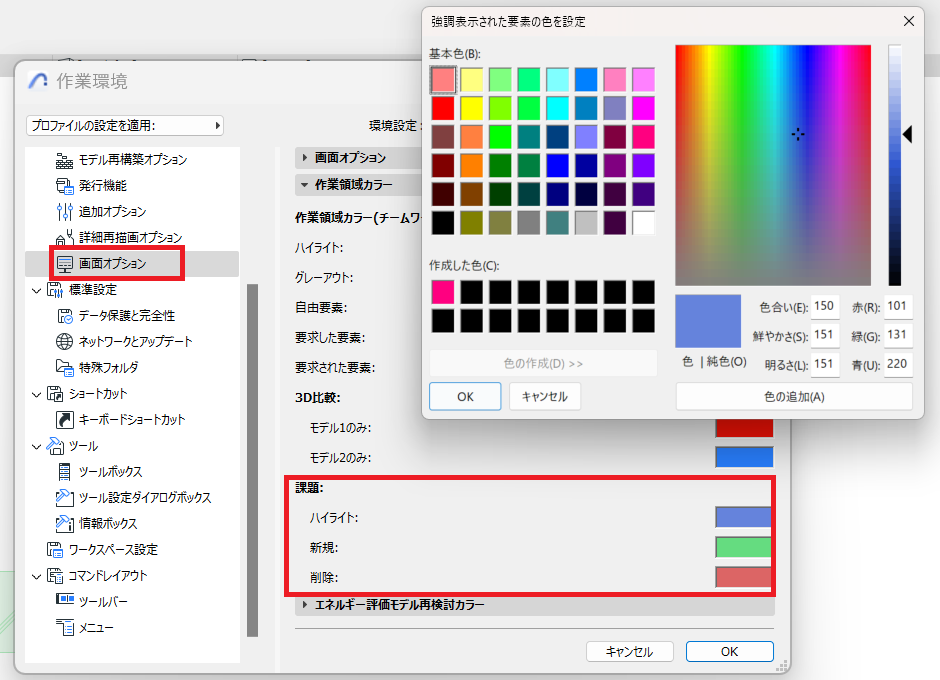Click the 特殊フォルダ folder icon
This screenshot has width=940, height=680.
(64, 368)
